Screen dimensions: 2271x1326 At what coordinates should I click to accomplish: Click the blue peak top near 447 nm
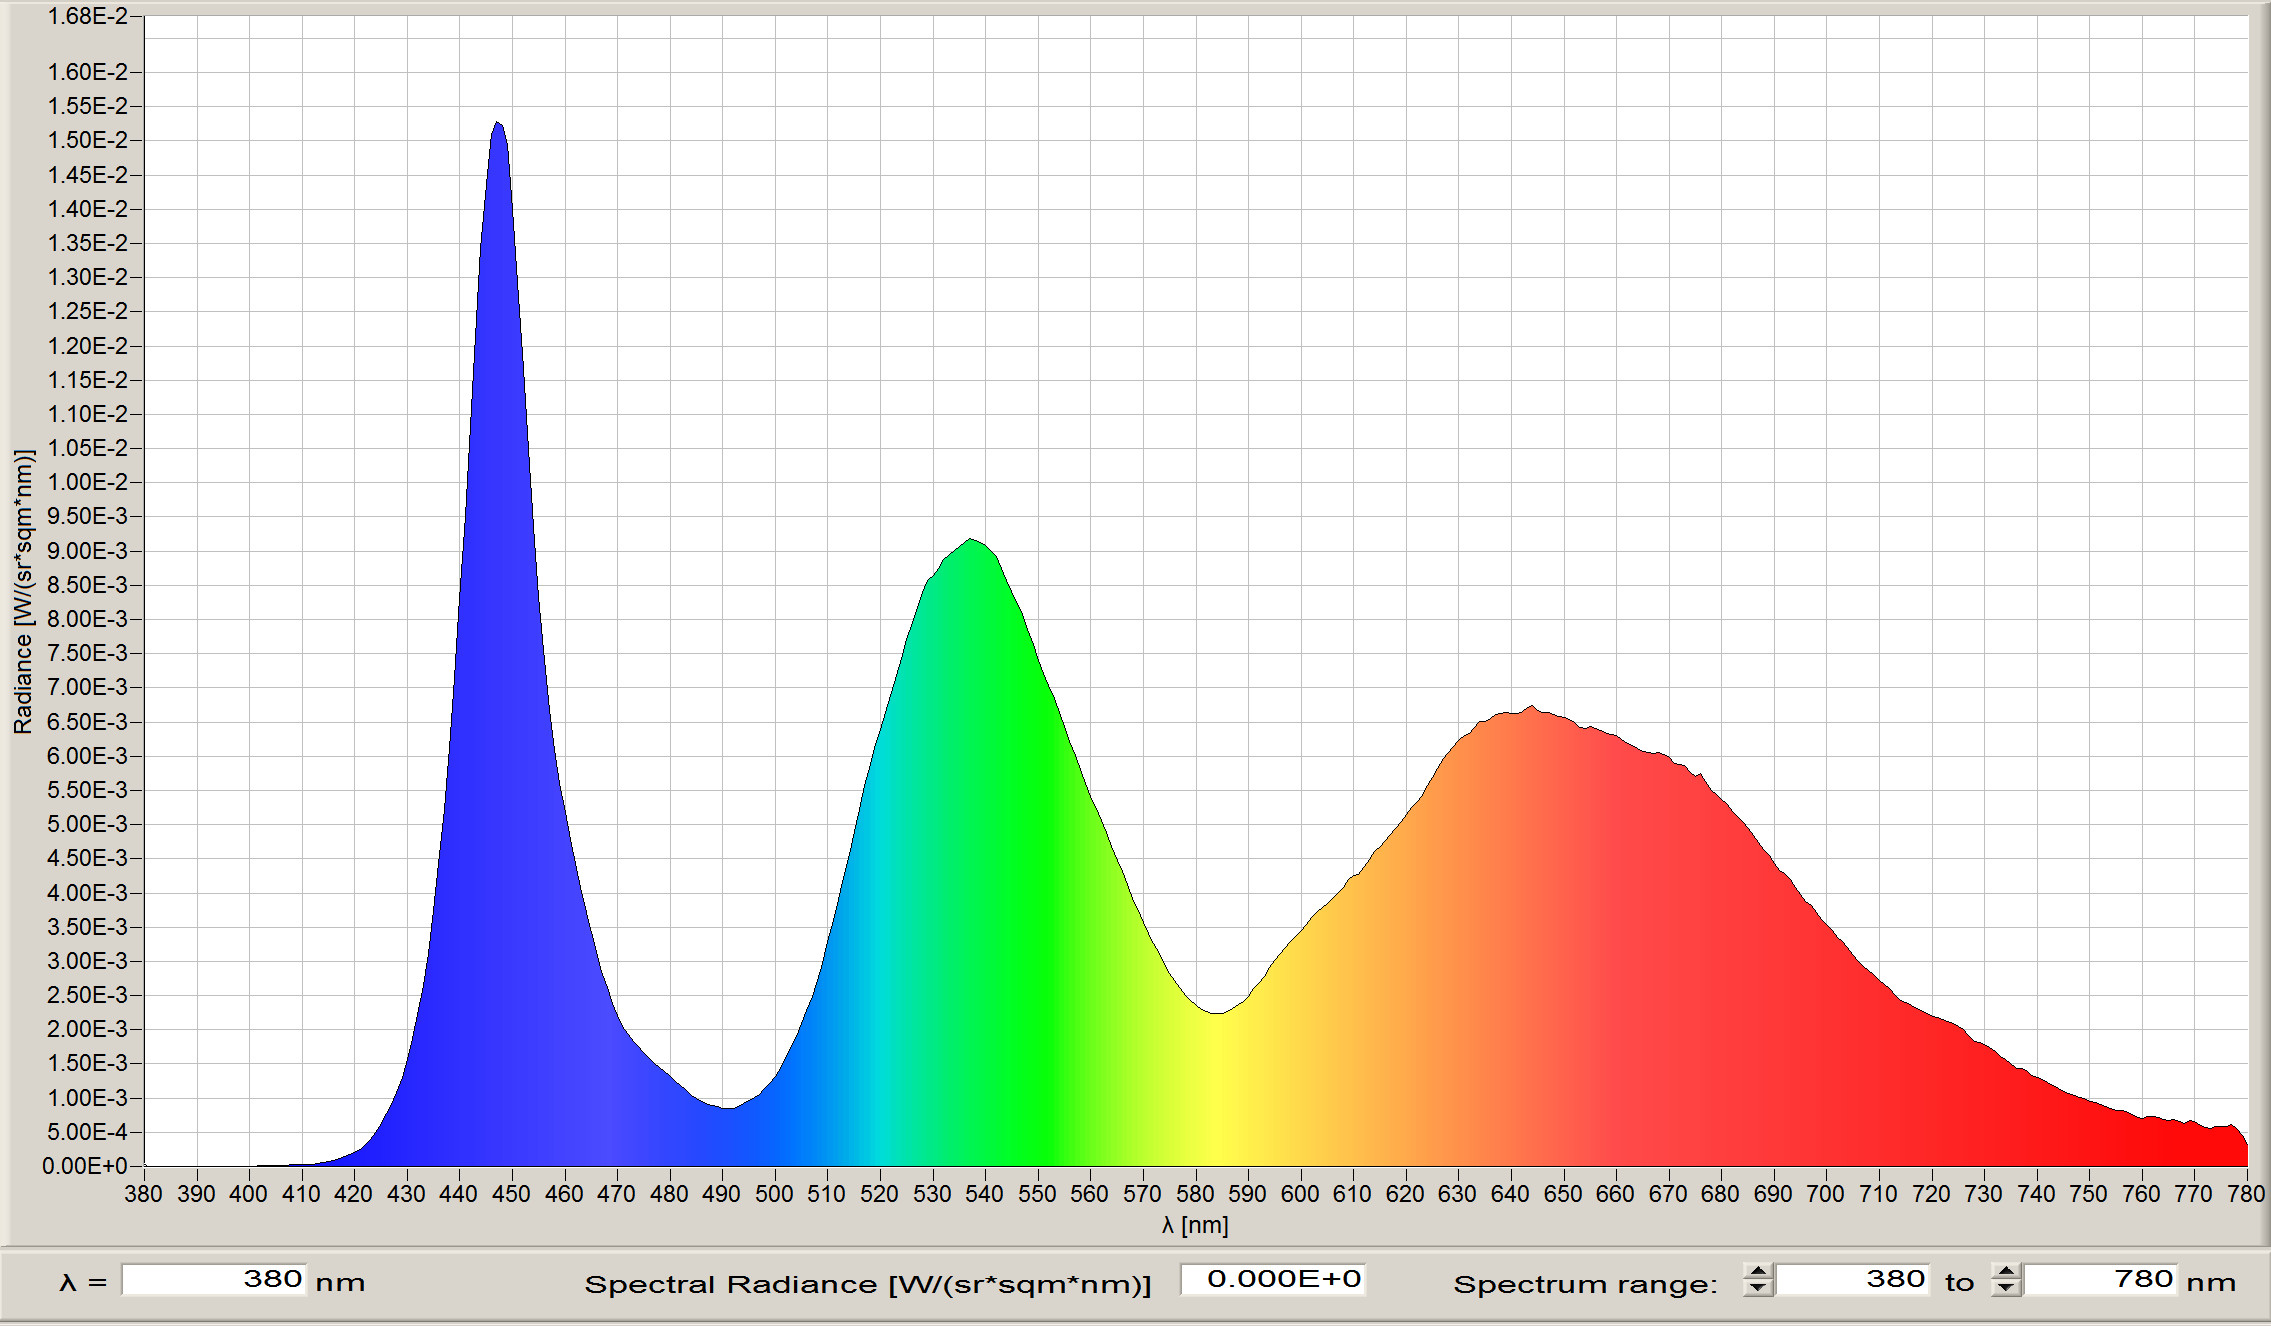(x=497, y=124)
